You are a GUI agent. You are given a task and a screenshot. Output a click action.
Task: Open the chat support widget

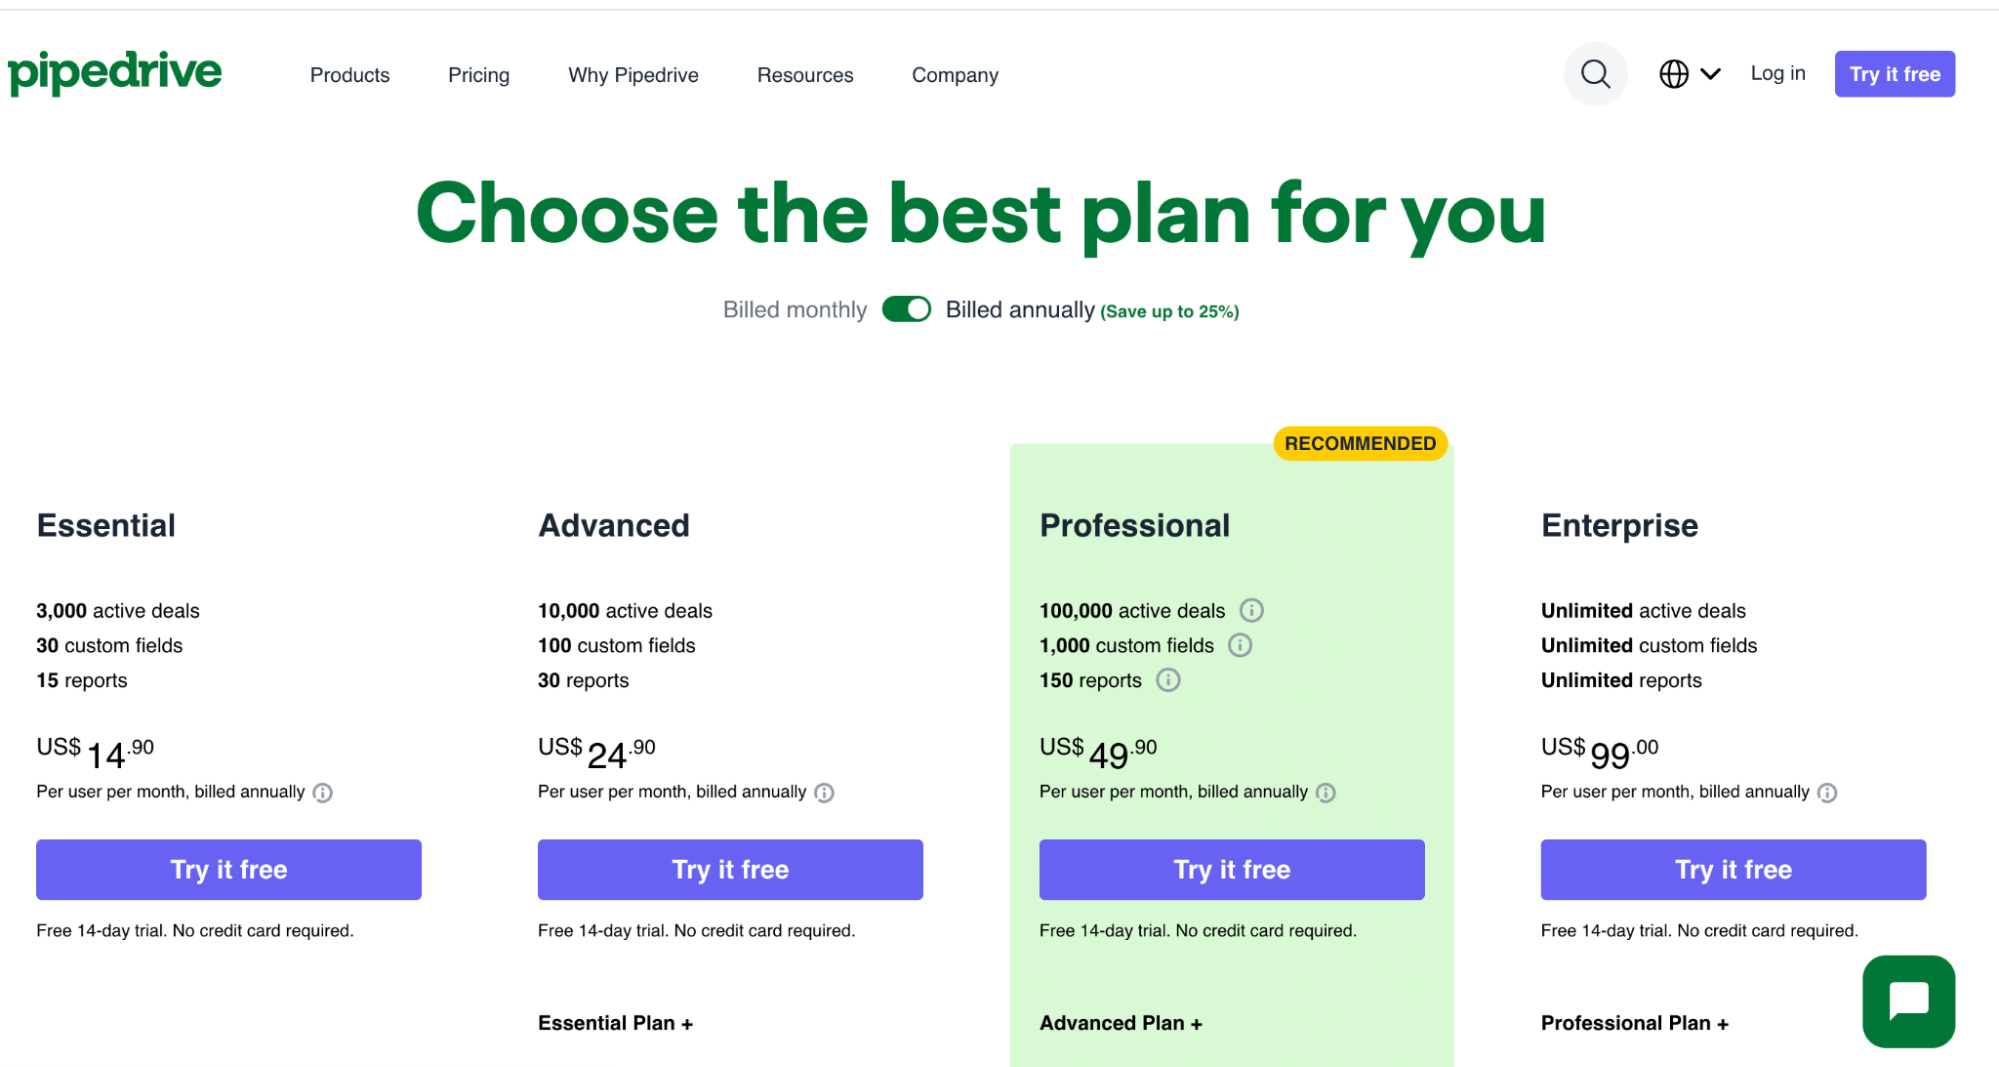(1908, 1001)
